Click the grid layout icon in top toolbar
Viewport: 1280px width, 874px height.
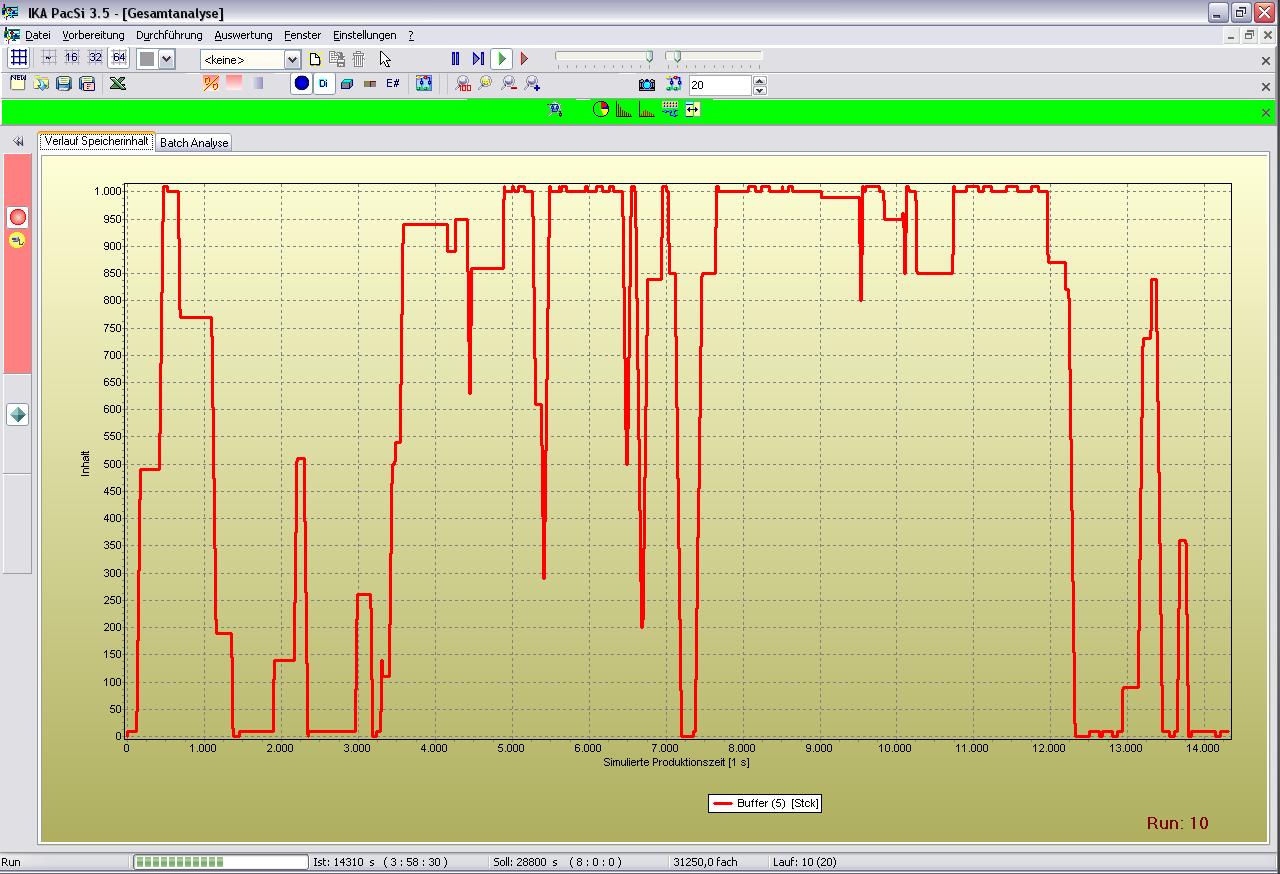point(18,58)
